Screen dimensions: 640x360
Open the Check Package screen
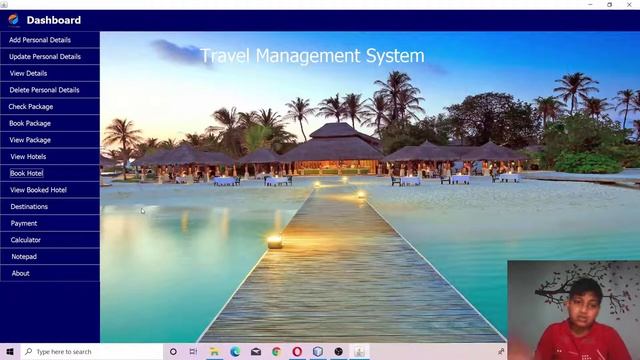pyautogui.click(x=50, y=107)
